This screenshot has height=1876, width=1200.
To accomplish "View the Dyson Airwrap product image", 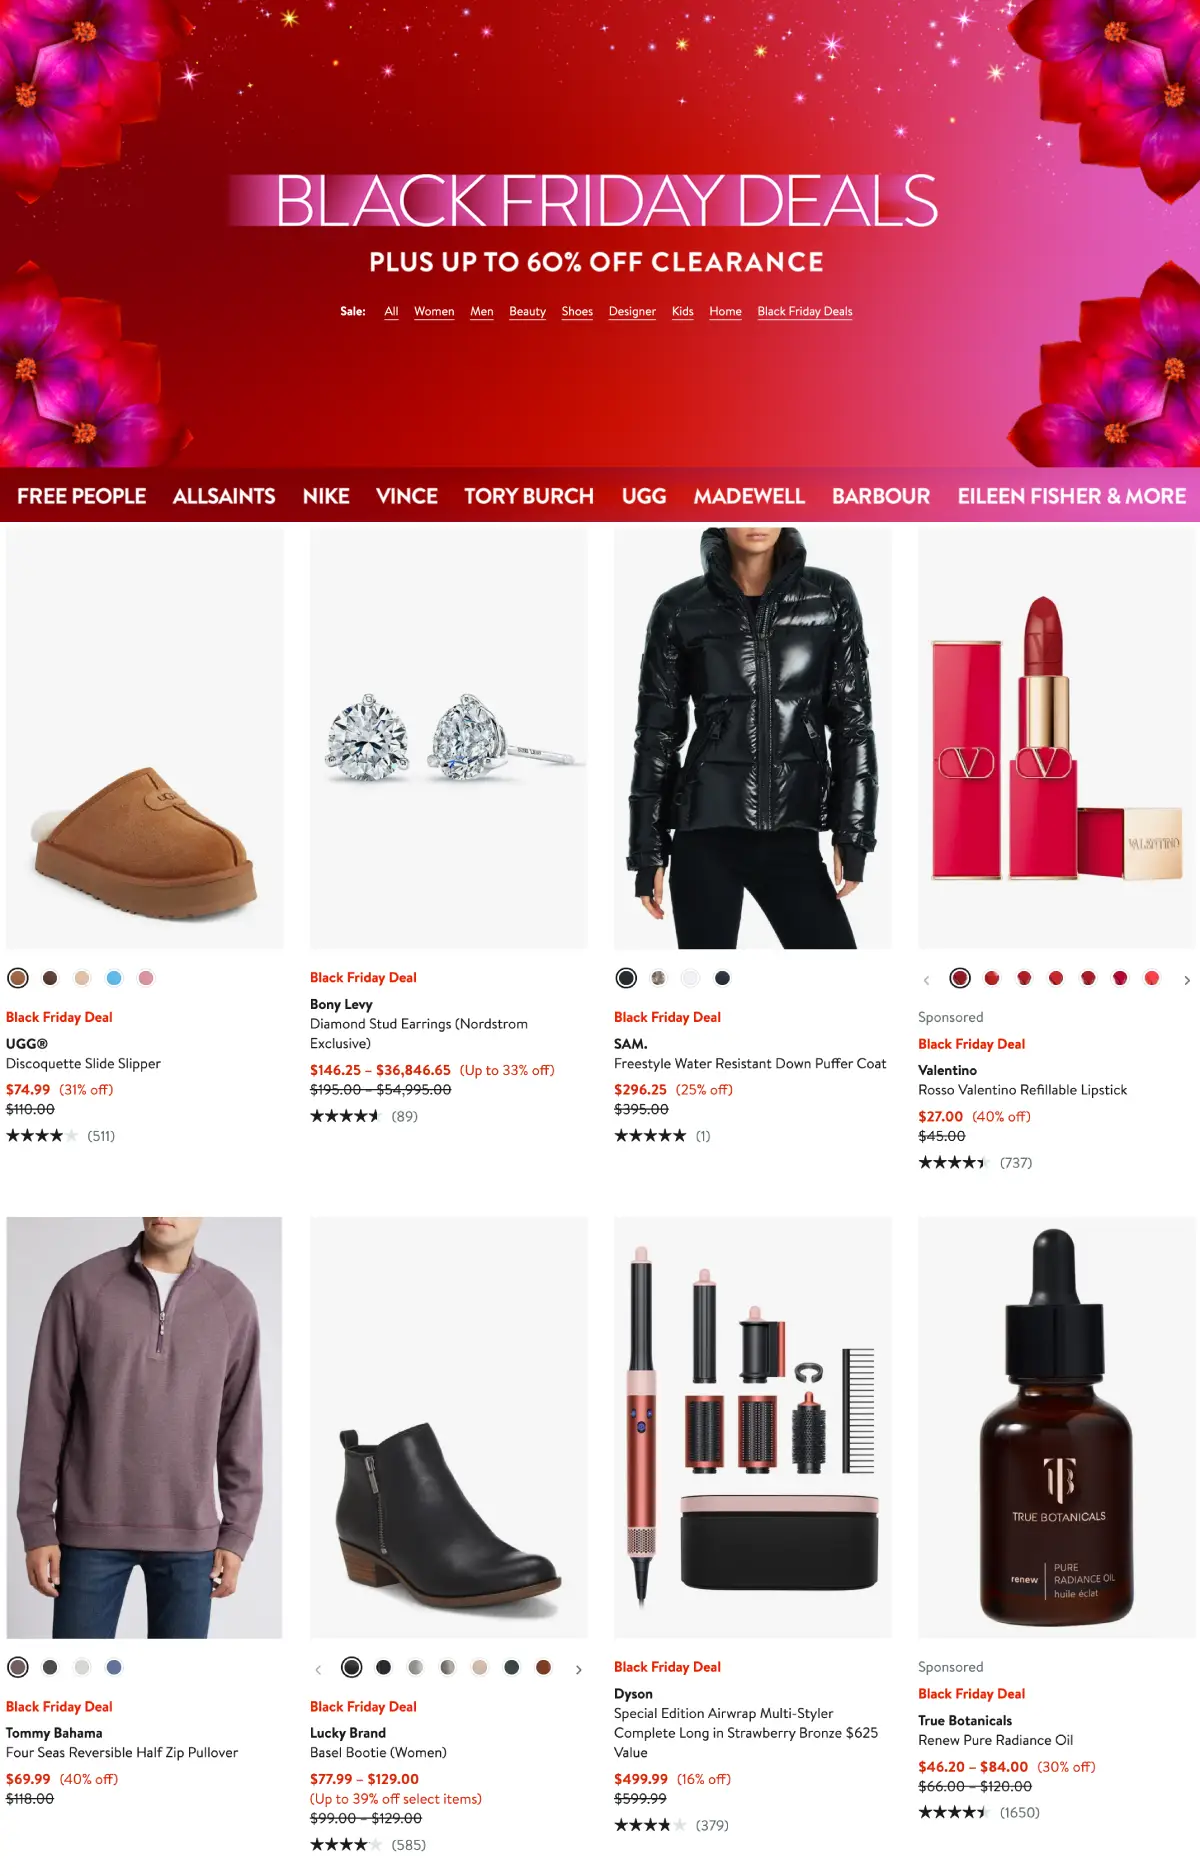I will (x=753, y=1427).
